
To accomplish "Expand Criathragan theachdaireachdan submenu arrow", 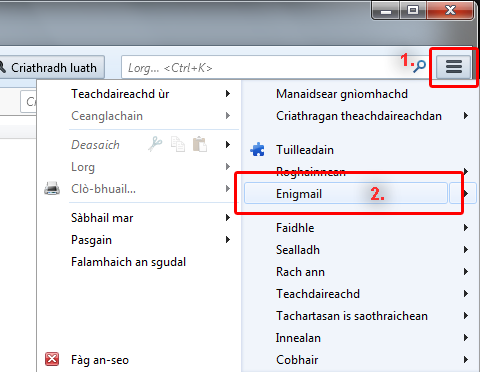I will (466, 116).
